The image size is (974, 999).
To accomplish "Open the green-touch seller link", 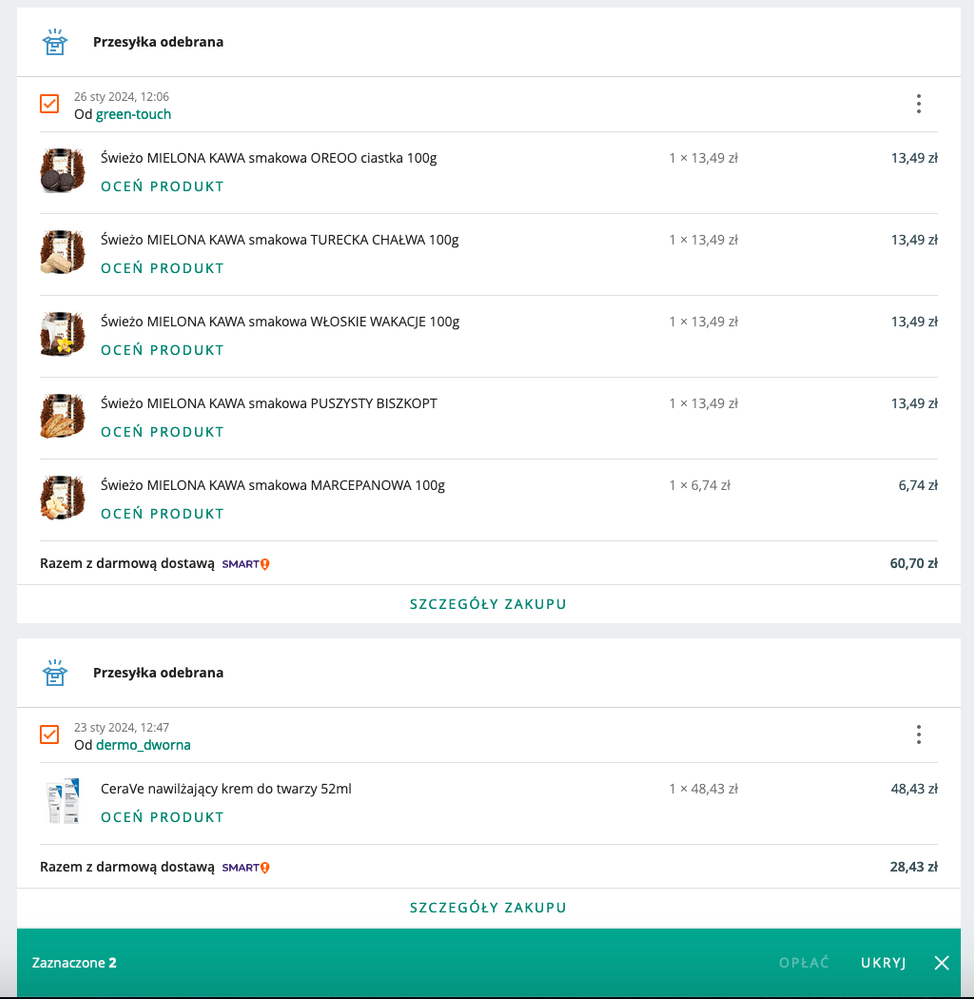I will click(x=133, y=114).
